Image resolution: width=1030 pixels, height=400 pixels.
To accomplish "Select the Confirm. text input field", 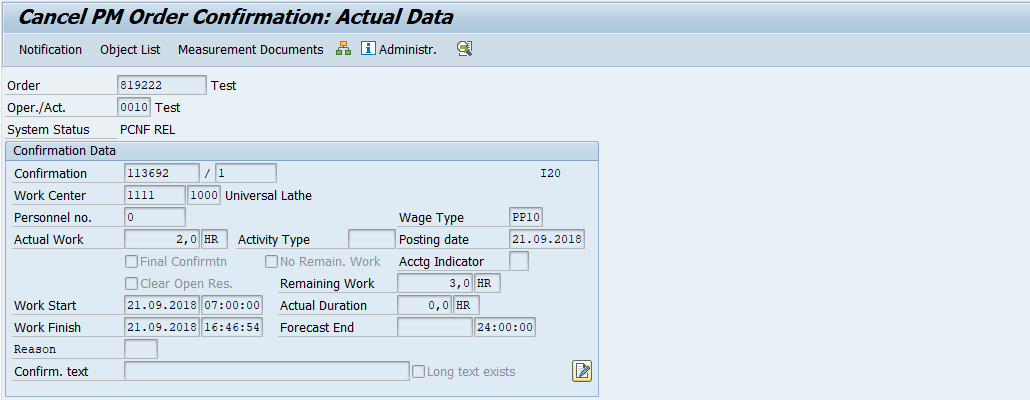I will pyautogui.click(x=267, y=371).
